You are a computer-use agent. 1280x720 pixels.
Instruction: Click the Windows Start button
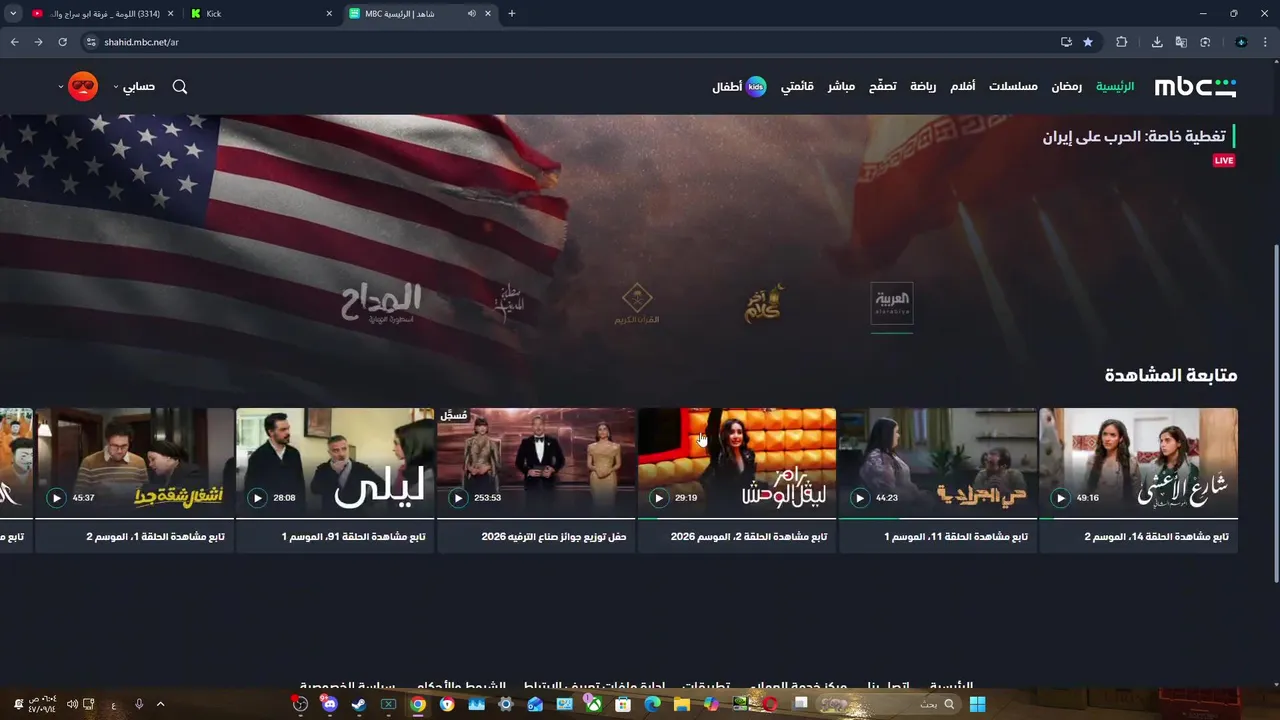click(977, 704)
